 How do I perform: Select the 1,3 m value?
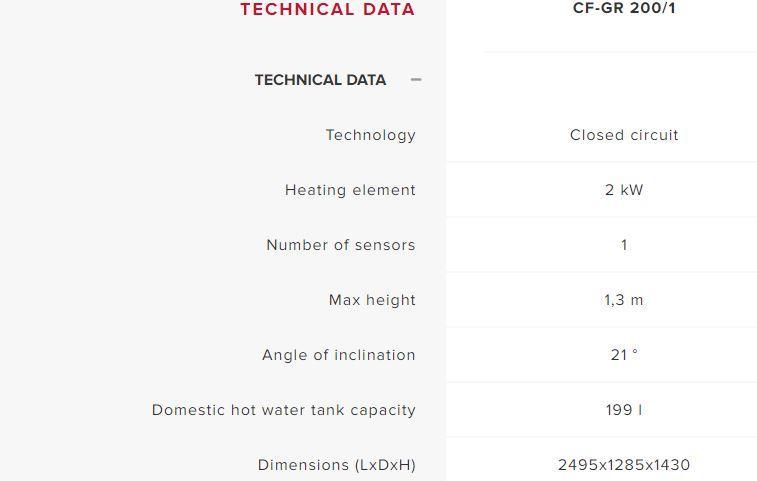click(624, 300)
